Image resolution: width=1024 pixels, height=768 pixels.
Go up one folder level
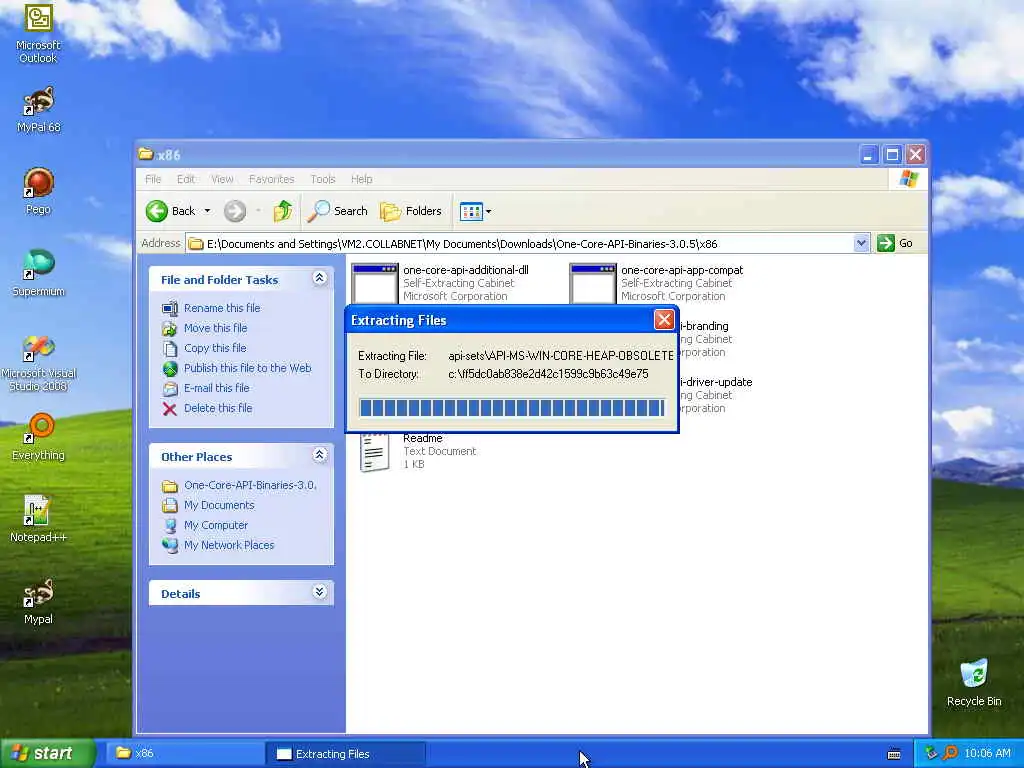click(x=283, y=211)
